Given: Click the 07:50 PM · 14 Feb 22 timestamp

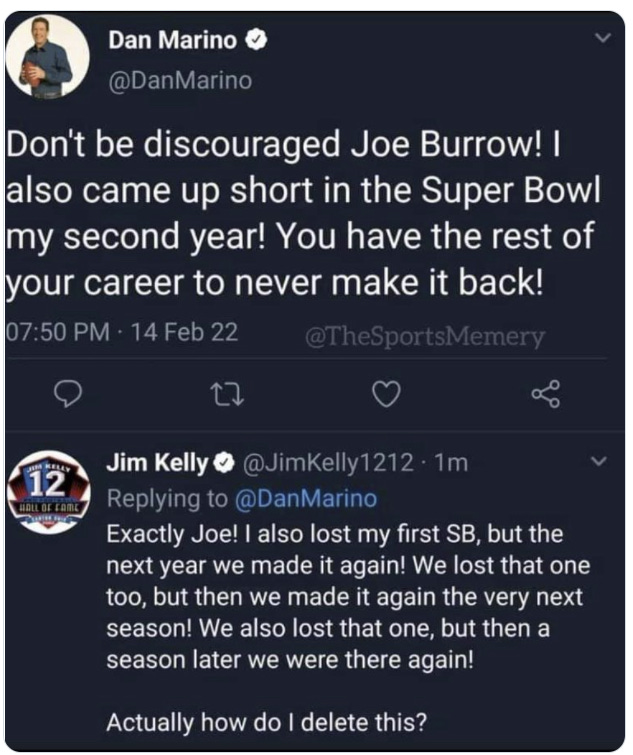Looking at the screenshot, I should 122,332.
